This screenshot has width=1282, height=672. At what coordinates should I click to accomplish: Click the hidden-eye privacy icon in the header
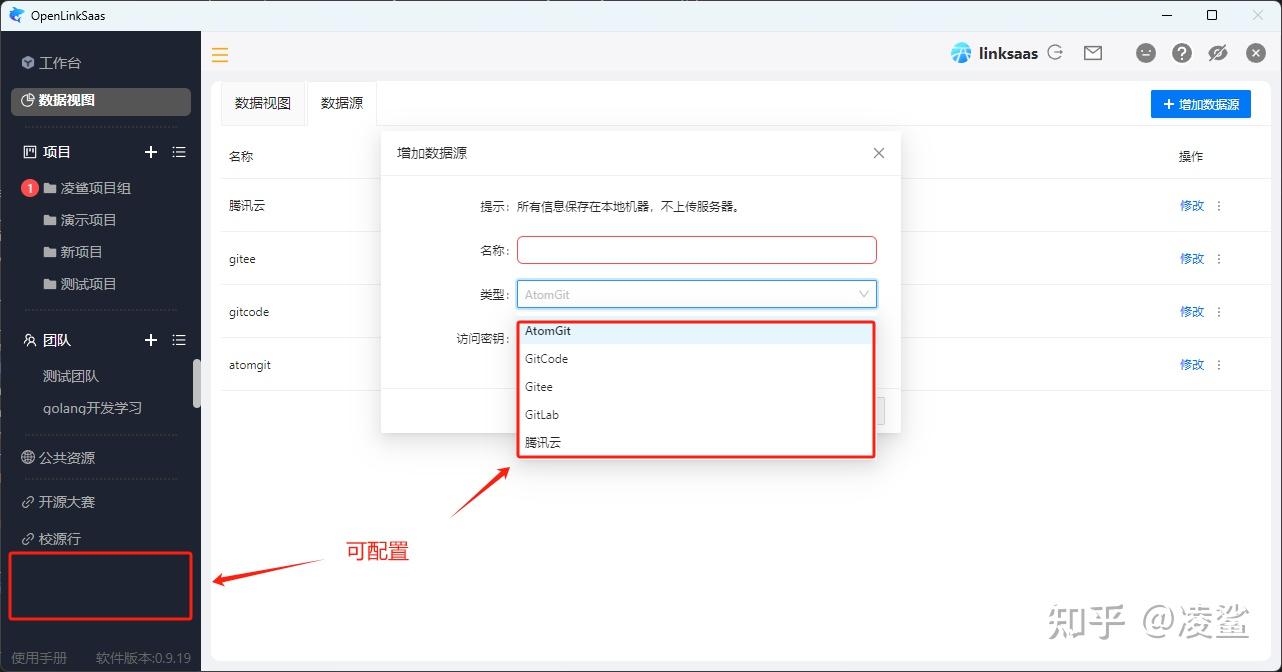click(x=1218, y=53)
